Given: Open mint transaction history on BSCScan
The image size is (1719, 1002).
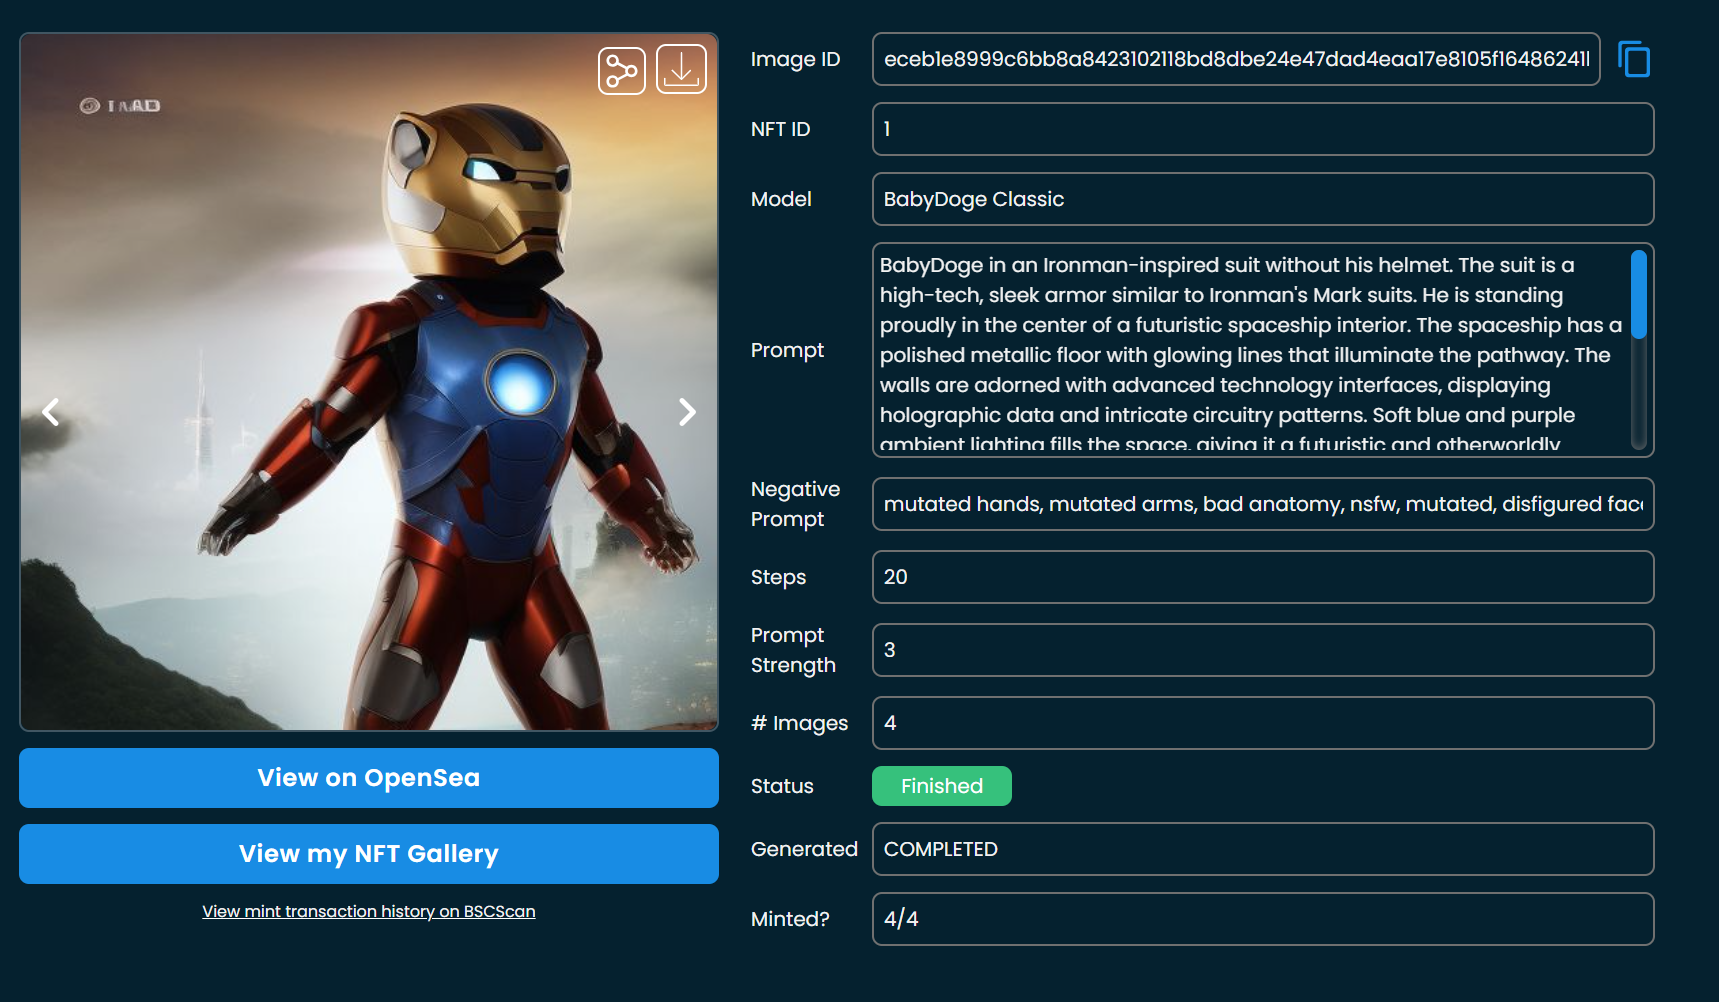Looking at the screenshot, I should 369,911.
